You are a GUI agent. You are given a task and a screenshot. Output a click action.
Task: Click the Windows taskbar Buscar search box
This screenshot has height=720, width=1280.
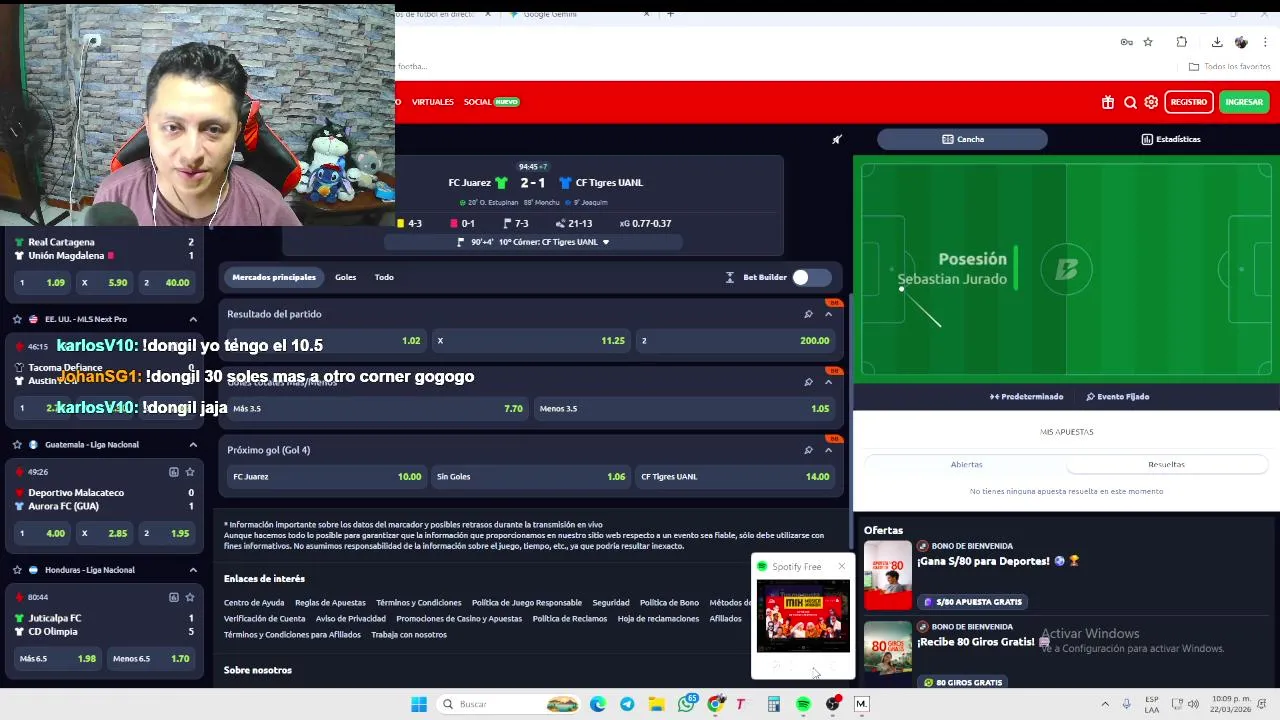click(x=509, y=704)
